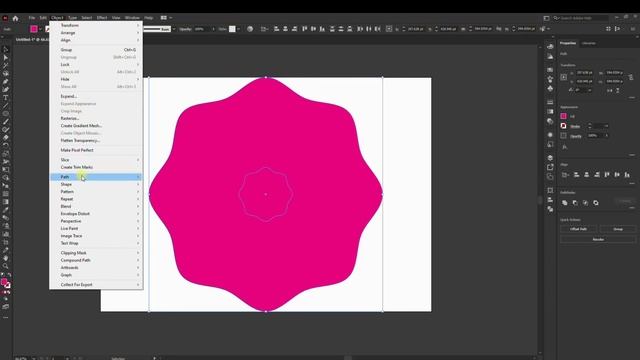Open Align To dropdown in control bar
The width and height of the screenshot is (640, 360).
tap(264, 29)
